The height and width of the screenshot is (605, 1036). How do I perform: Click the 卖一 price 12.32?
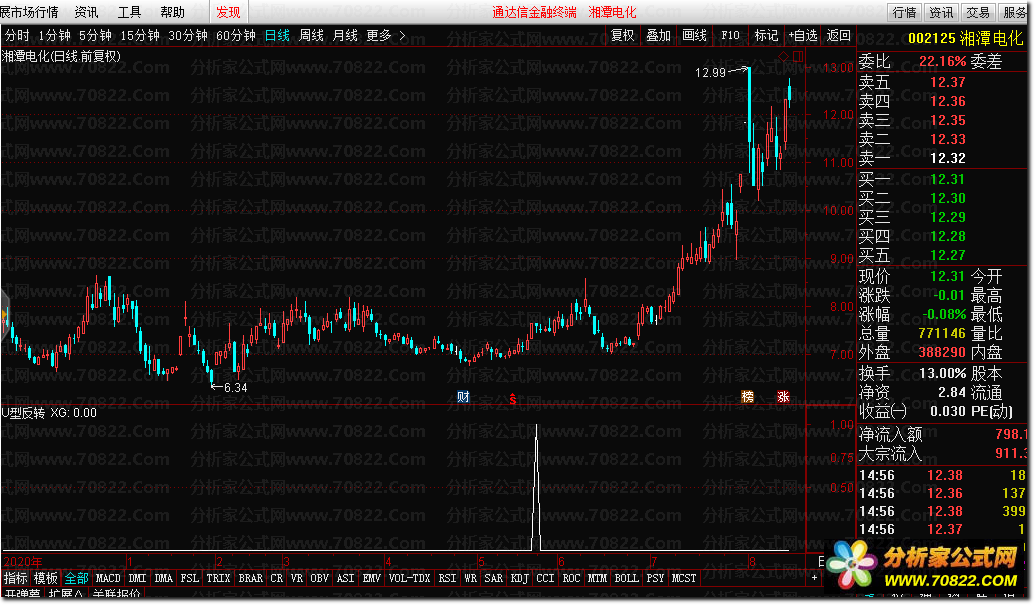coord(947,159)
